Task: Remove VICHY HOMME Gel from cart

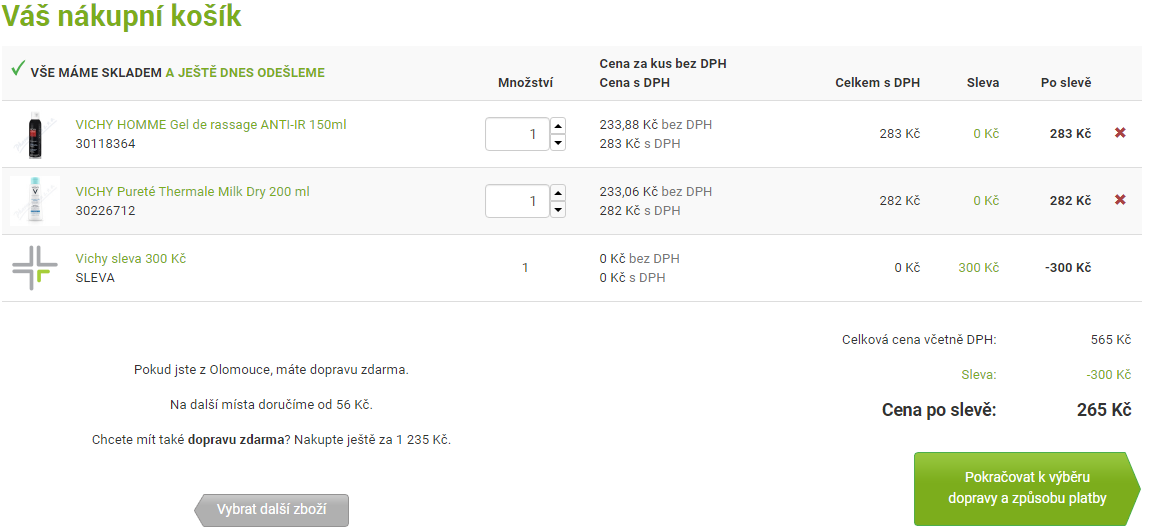Action: pyautogui.click(x=1120, y=134)
